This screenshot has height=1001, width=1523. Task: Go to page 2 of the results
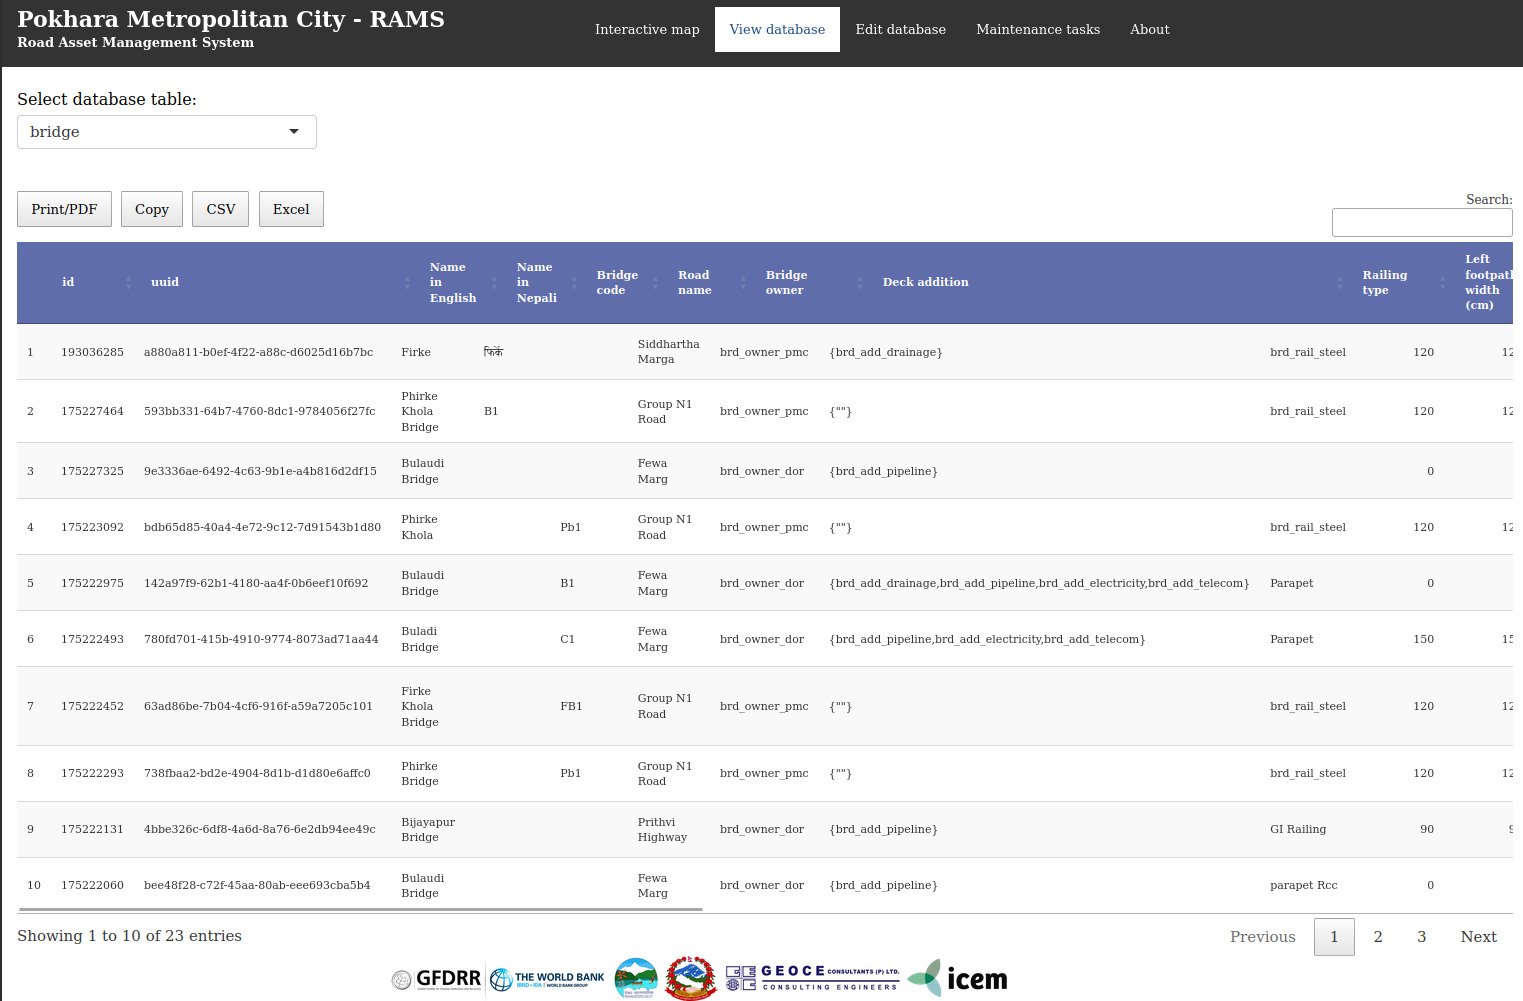click(x=1377, y=937)
